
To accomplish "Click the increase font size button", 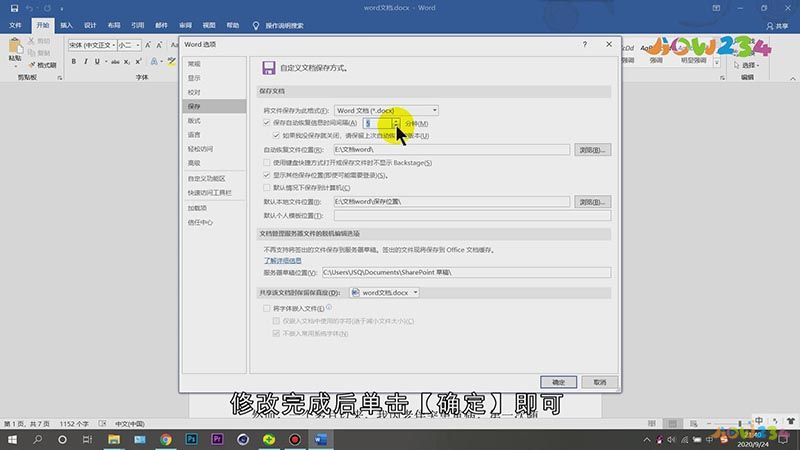I will 148,45.
